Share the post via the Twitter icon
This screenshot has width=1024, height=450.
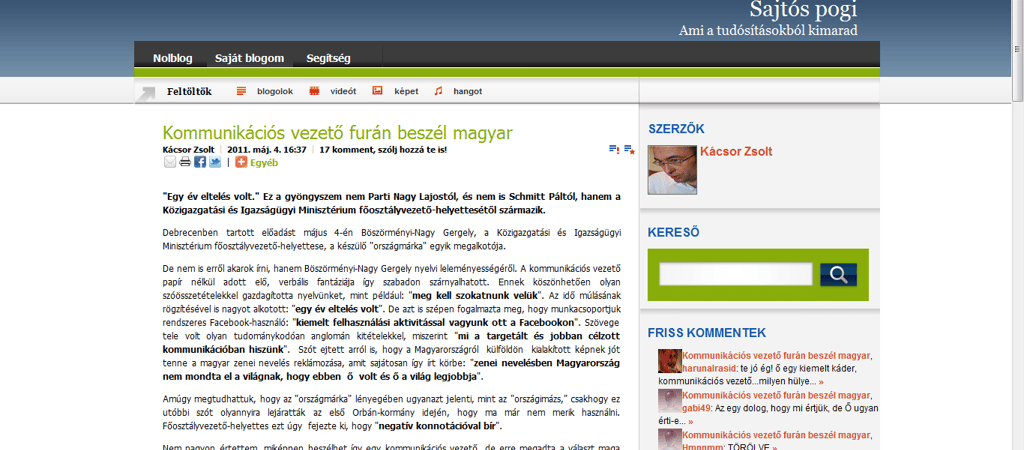tap(215, 162)
